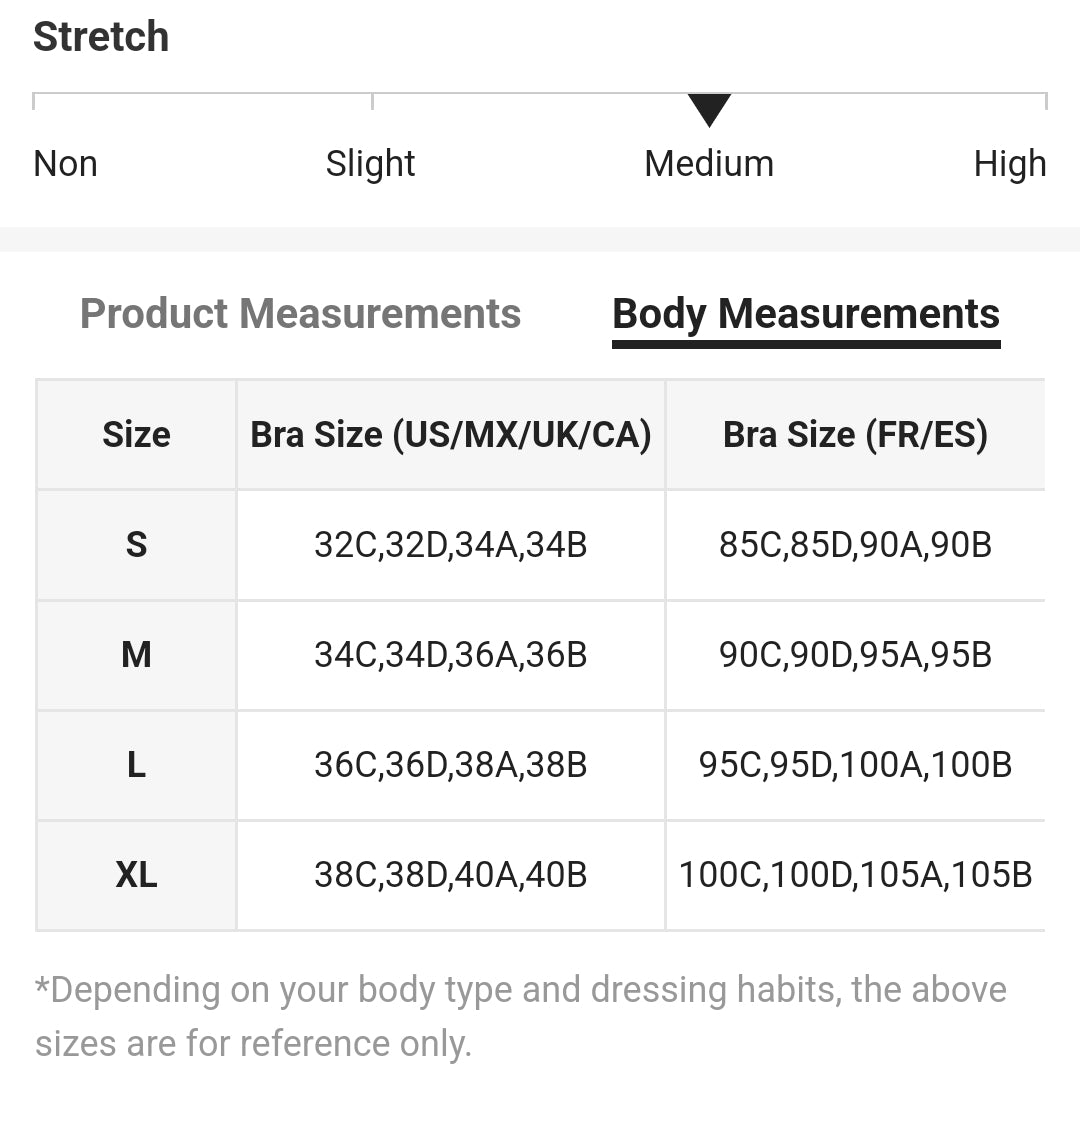
Task: Click the Bra Size (FR/ES) column header
Action: (855, 435)
